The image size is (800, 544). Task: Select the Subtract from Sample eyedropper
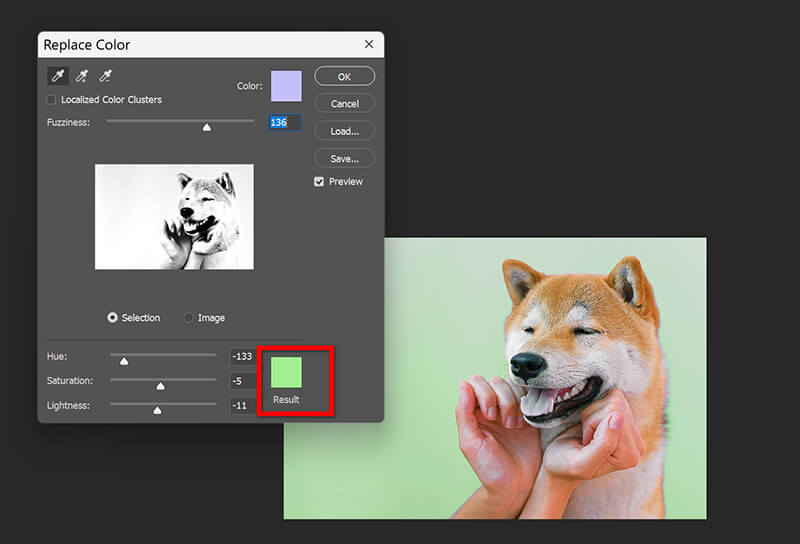(x=105, y=76)
